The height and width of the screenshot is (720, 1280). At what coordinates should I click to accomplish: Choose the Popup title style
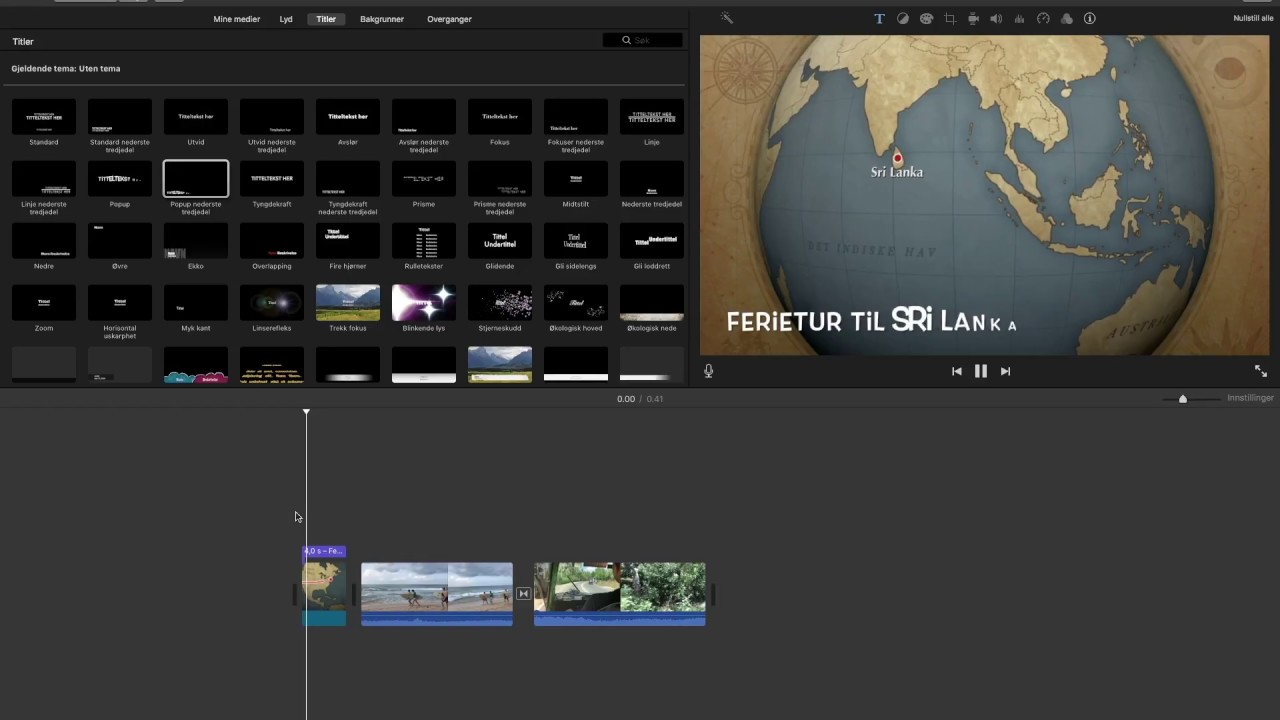tap(120, 179)
